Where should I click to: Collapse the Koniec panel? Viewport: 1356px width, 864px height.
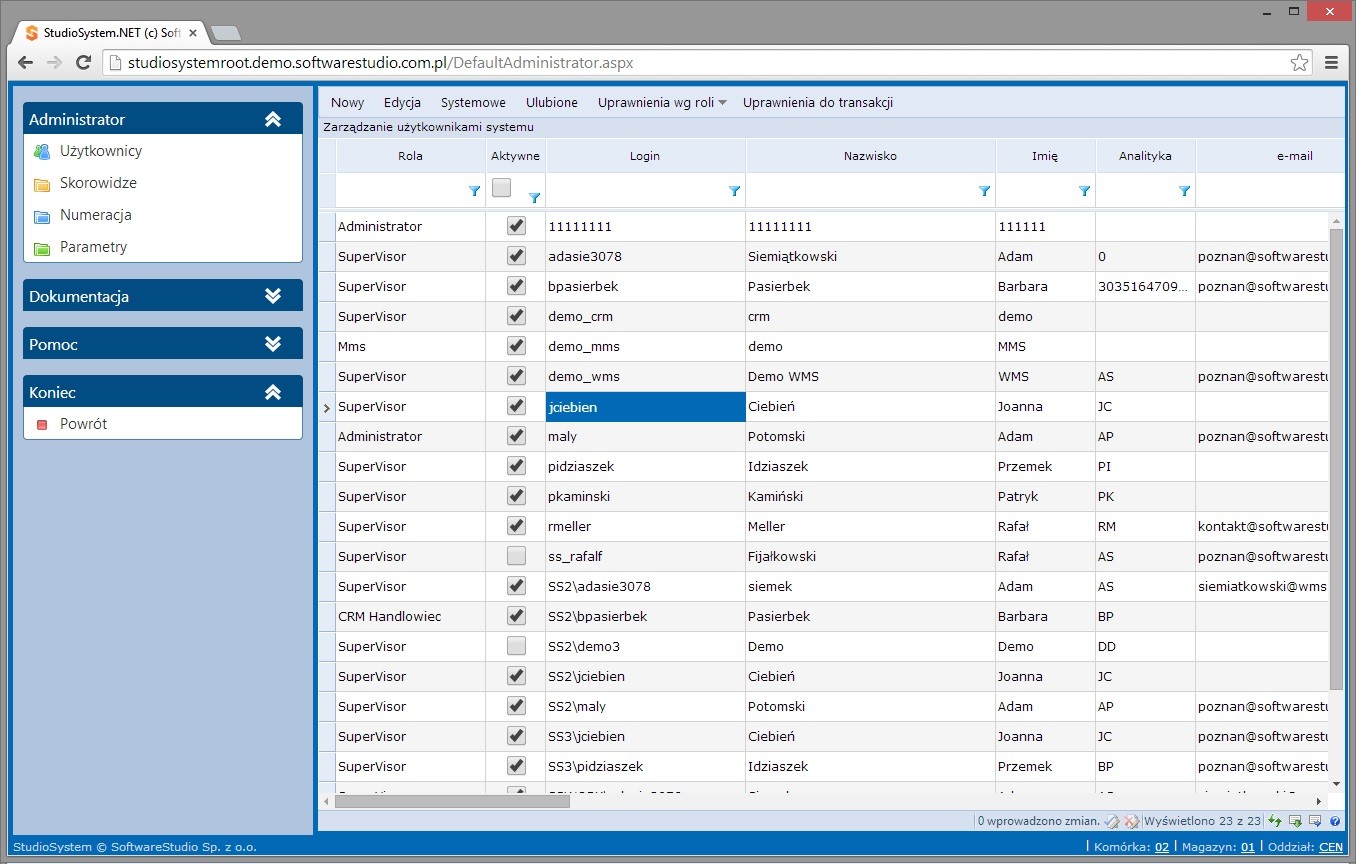click(x=273, y=392)
